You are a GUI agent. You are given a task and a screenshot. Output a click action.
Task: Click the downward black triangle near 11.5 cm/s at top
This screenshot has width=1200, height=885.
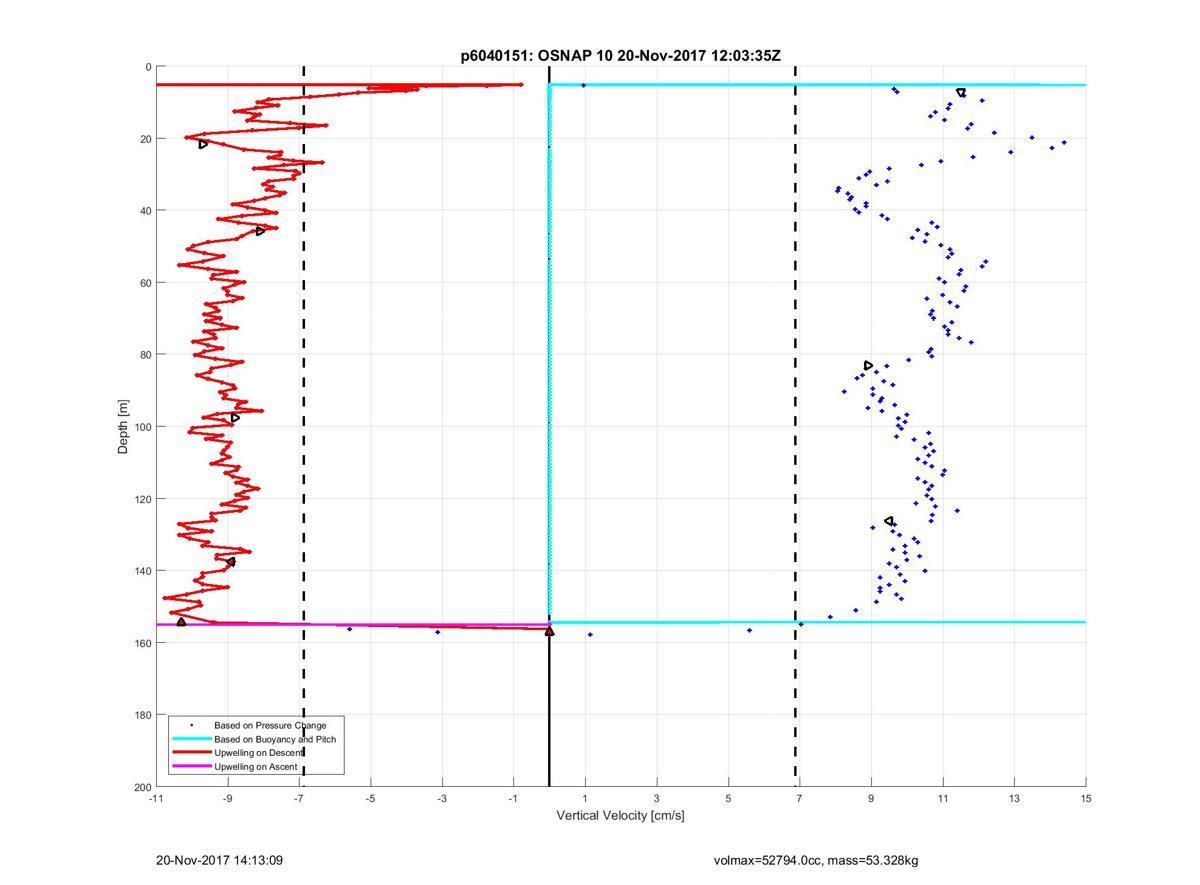[x=961, y=93]
